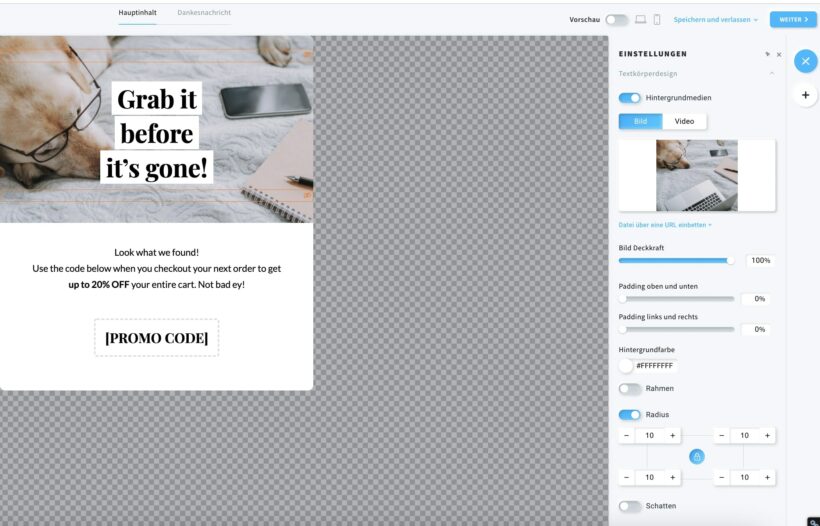This screenshot has height=526, width=820.
Task: Open the Speichern und verlassen dropdown
Action: tap(715, 20)
